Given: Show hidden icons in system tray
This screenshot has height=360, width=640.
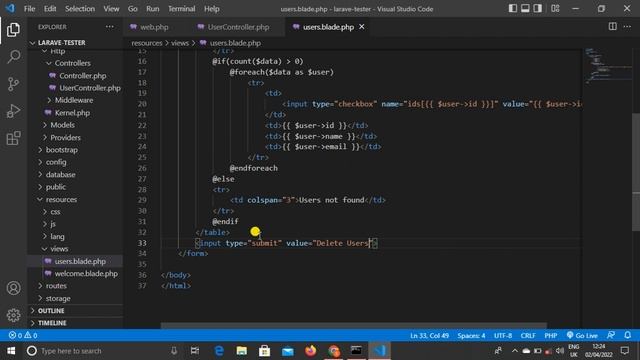Looking at the screenshot, I should coord(514,351).
